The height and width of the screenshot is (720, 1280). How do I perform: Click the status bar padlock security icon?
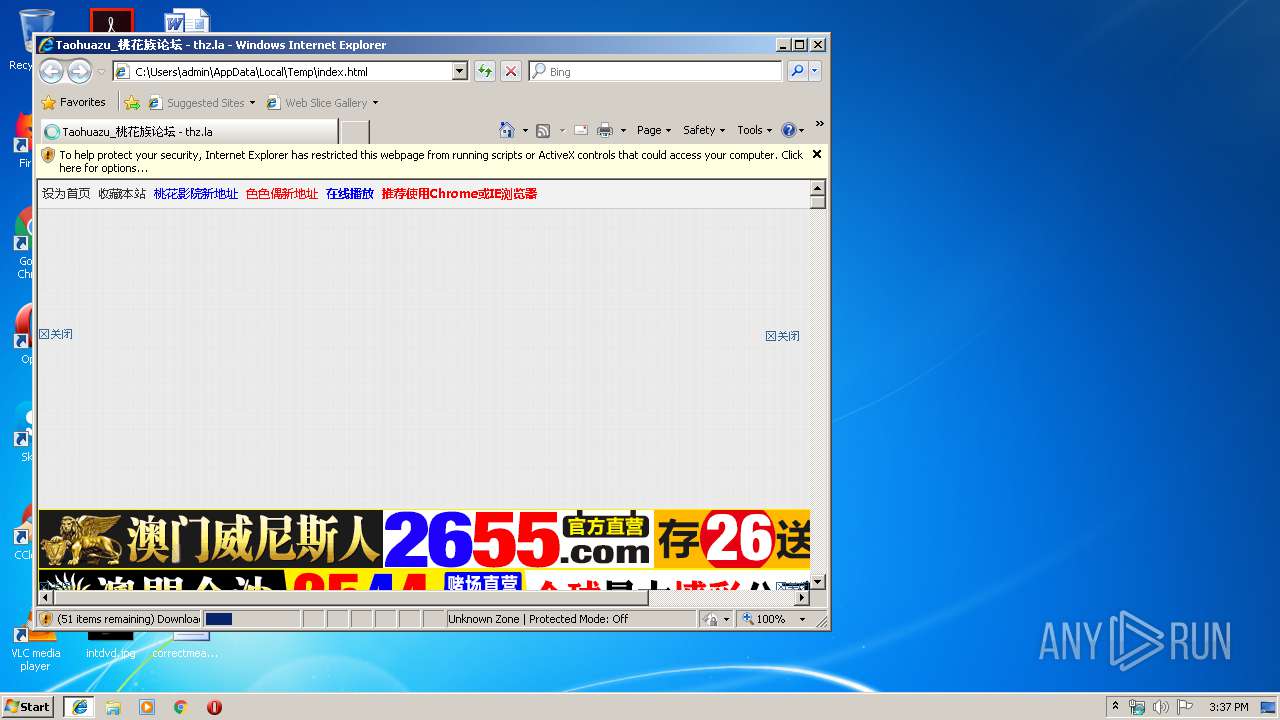click(711, 619)
